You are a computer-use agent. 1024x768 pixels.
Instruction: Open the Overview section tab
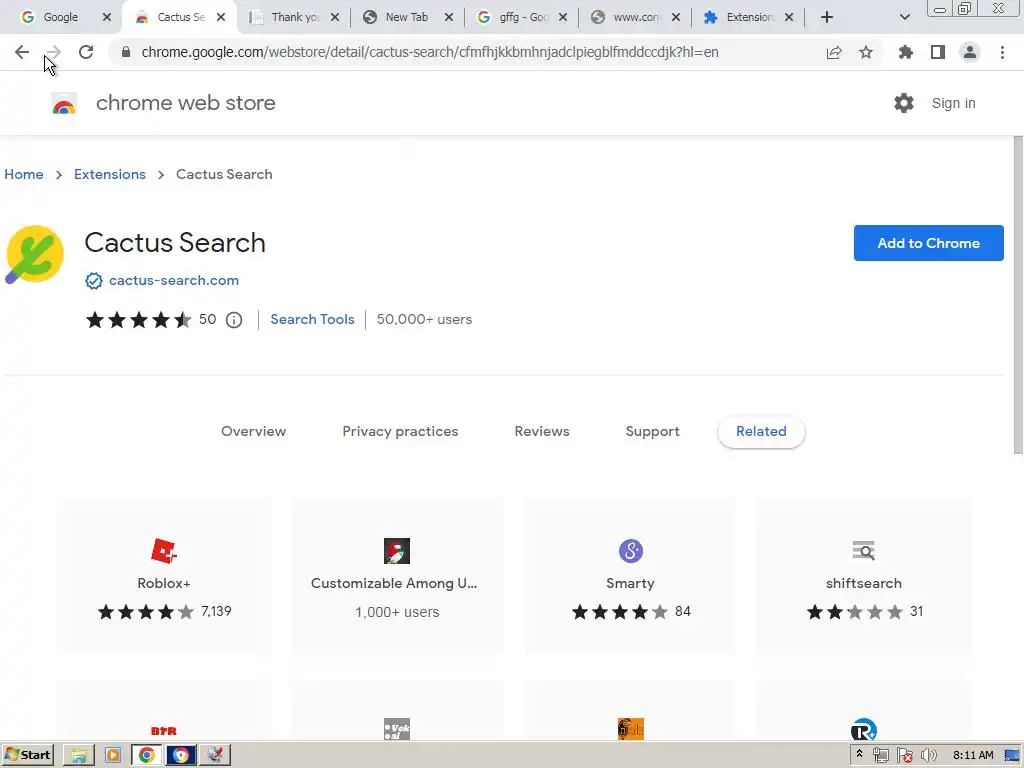253,432
